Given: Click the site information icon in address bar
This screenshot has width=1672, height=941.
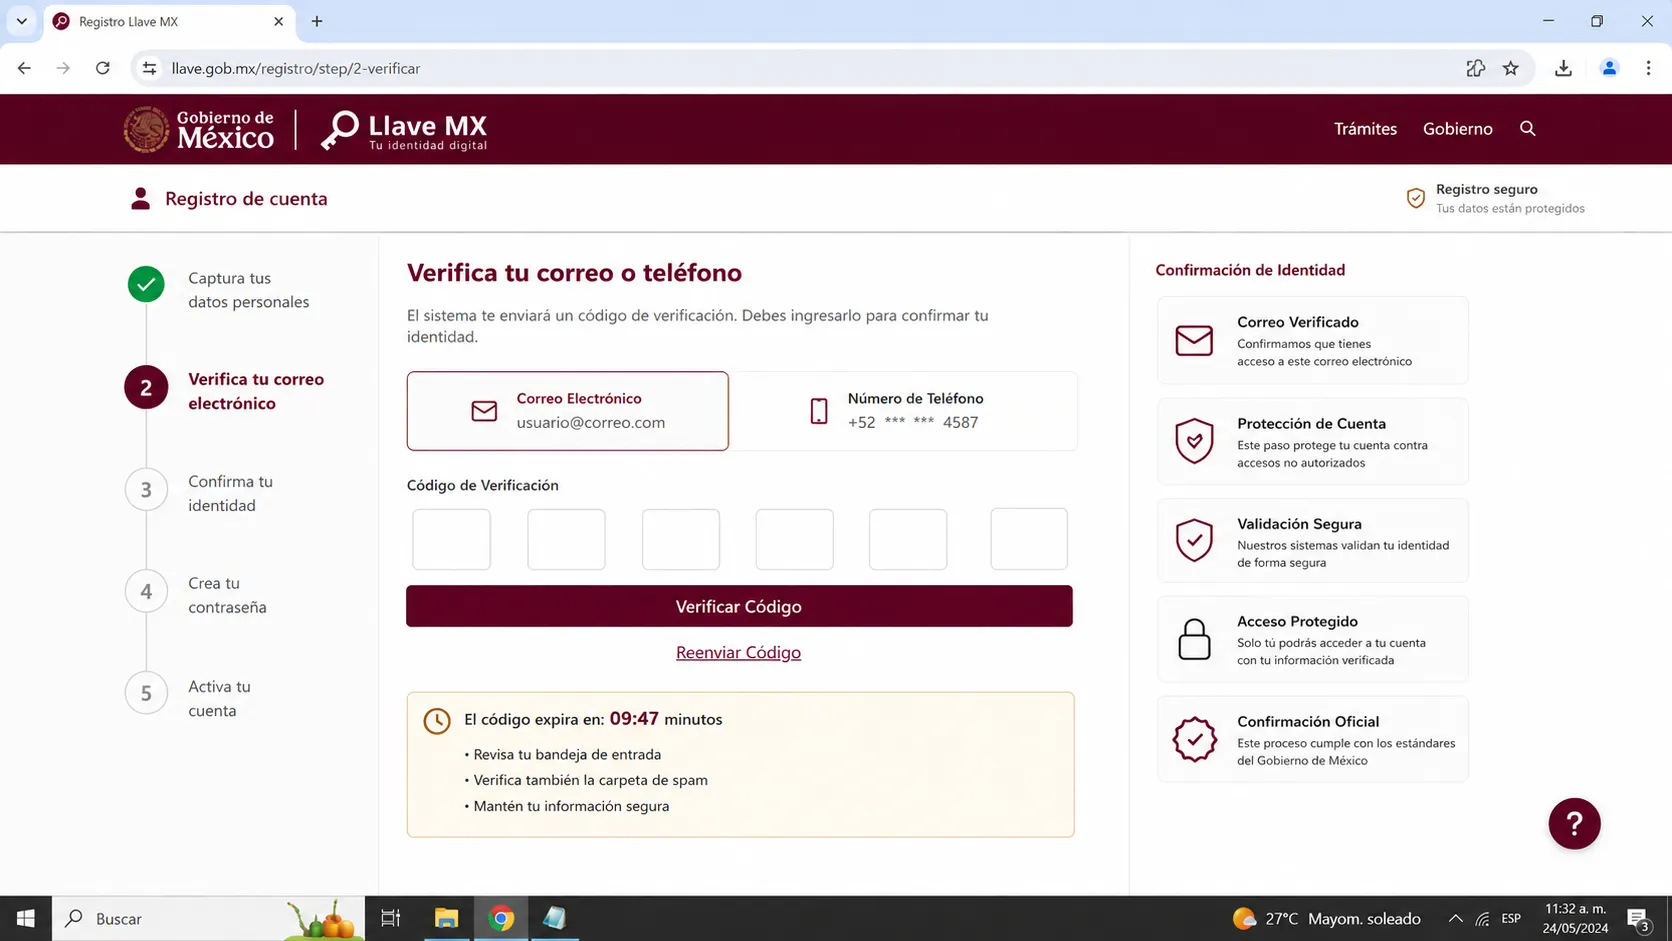Looking at the screenshot, I should pyautogui.click(x=149, y=68).
